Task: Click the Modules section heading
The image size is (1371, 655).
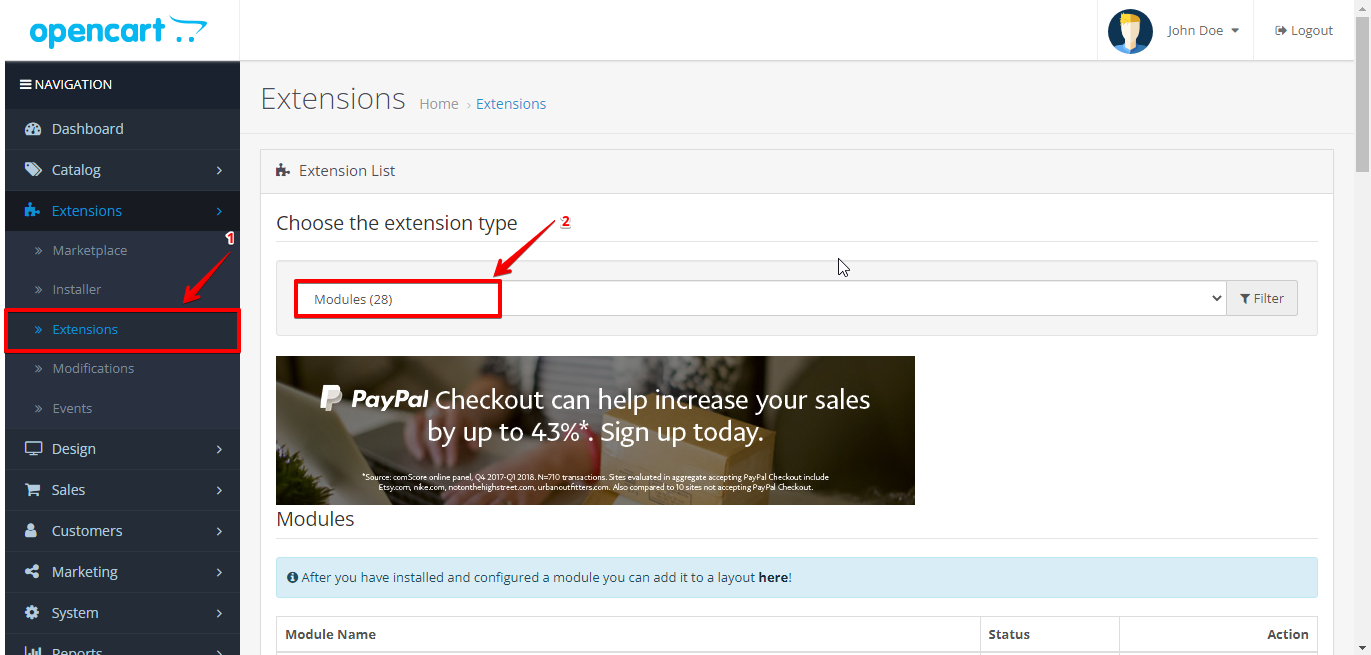Action: [315, 519]
